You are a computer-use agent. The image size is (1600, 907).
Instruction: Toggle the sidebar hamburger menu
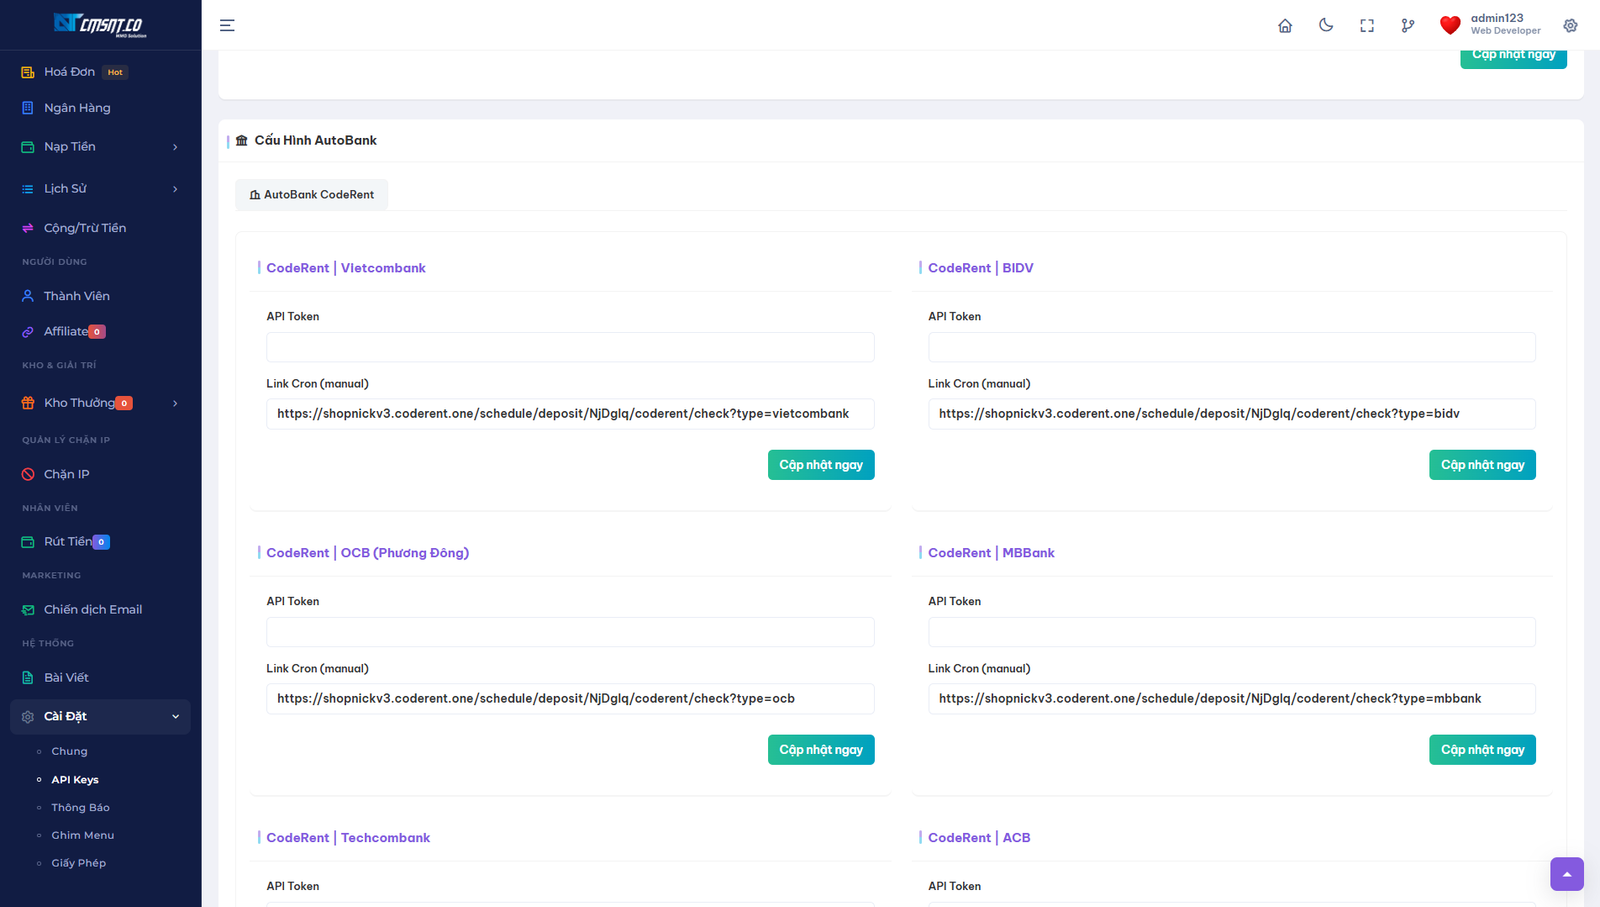(x=227, y=26)
